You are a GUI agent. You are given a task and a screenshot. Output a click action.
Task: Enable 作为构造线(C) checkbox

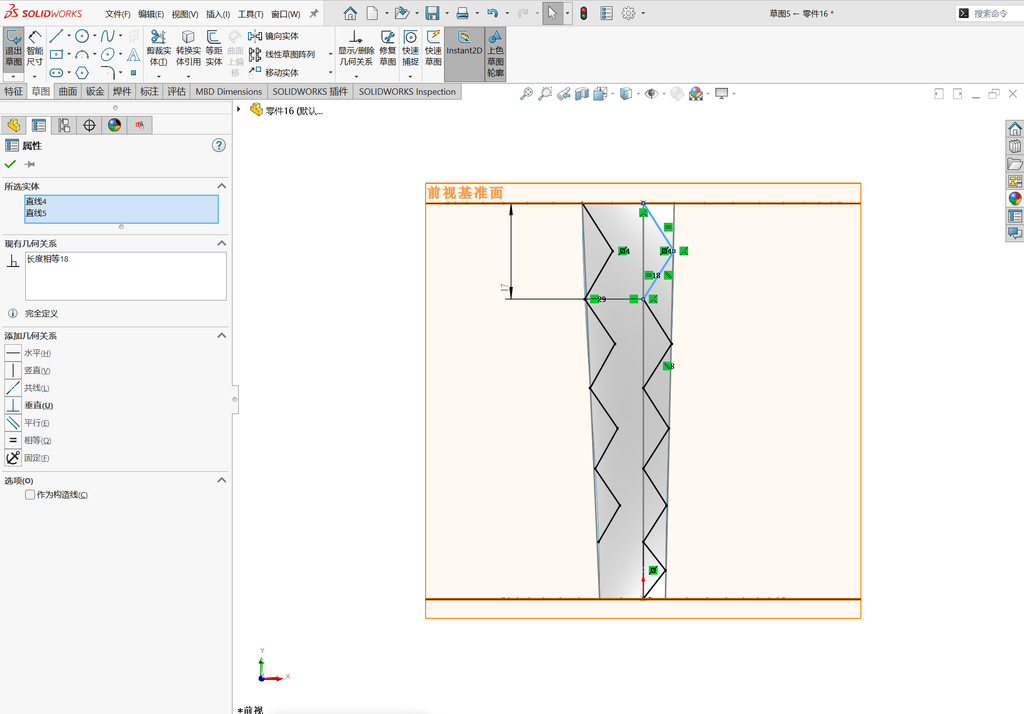(30, 495)
